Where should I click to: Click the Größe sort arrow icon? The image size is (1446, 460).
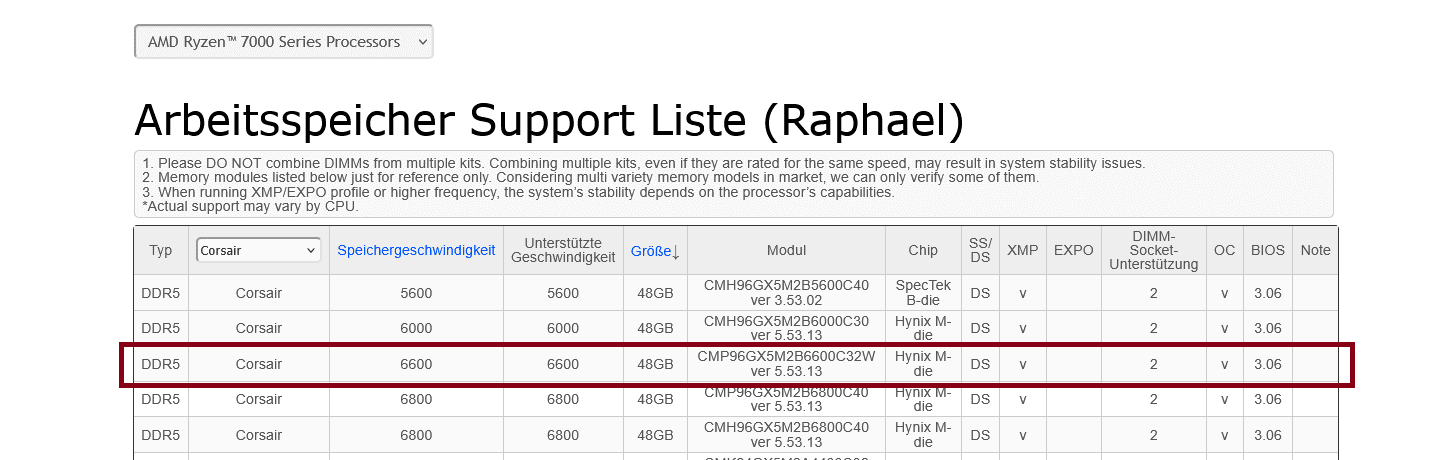point(675,252)
